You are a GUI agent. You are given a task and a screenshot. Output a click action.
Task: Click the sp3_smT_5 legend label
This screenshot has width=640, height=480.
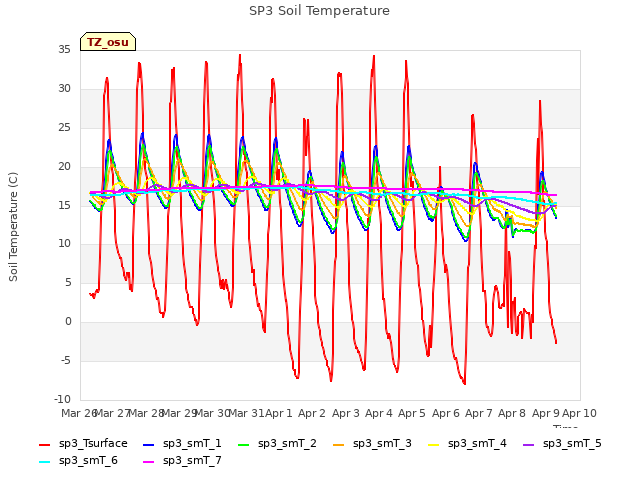(572, 444)
